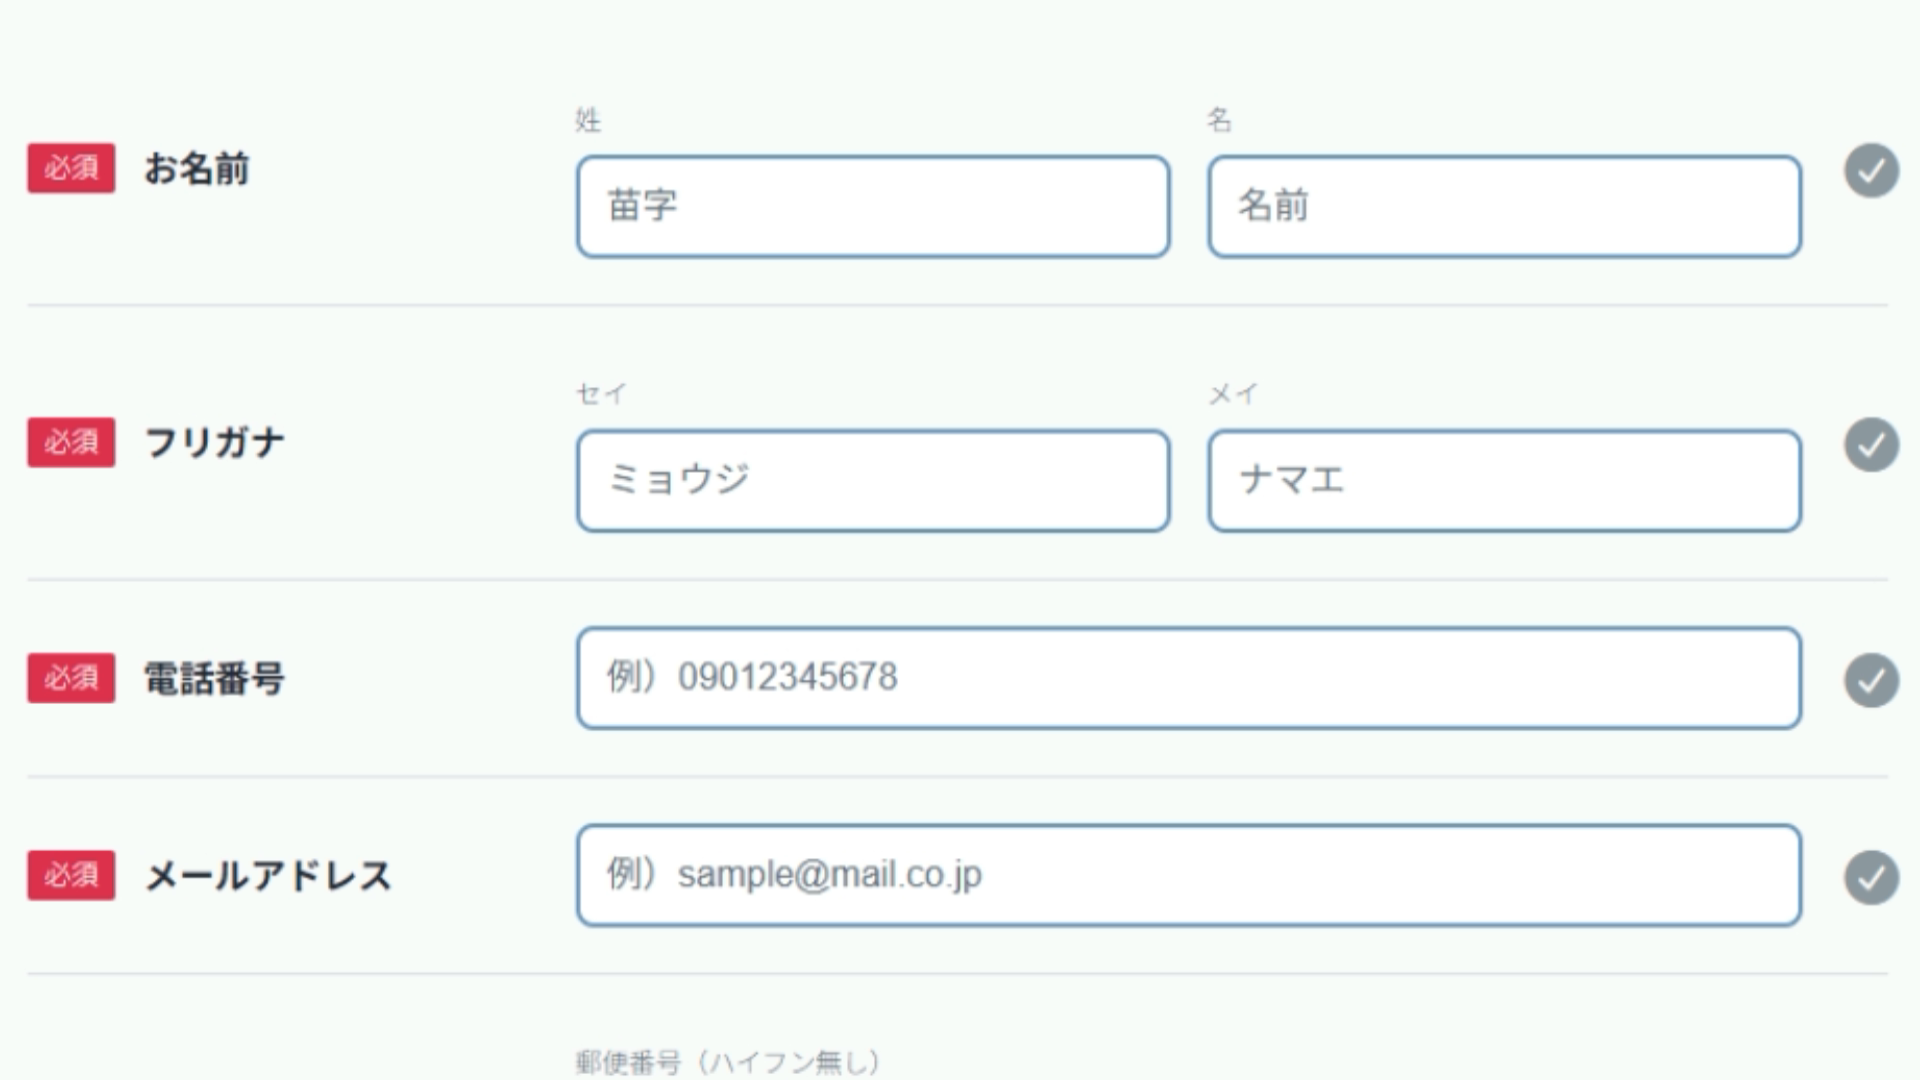
Task: Click the 名 sublabel above first name
Action: pos(1219,120)
